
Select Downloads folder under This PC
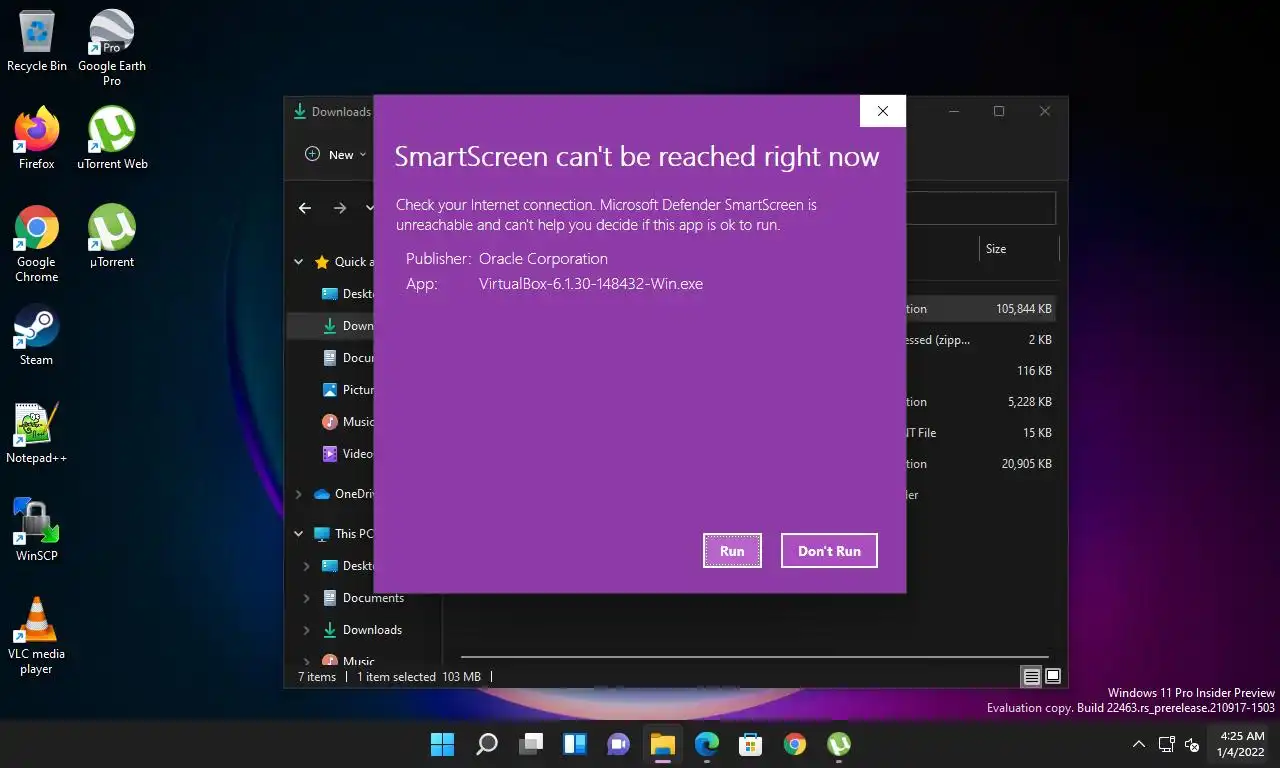coord(362,630)
